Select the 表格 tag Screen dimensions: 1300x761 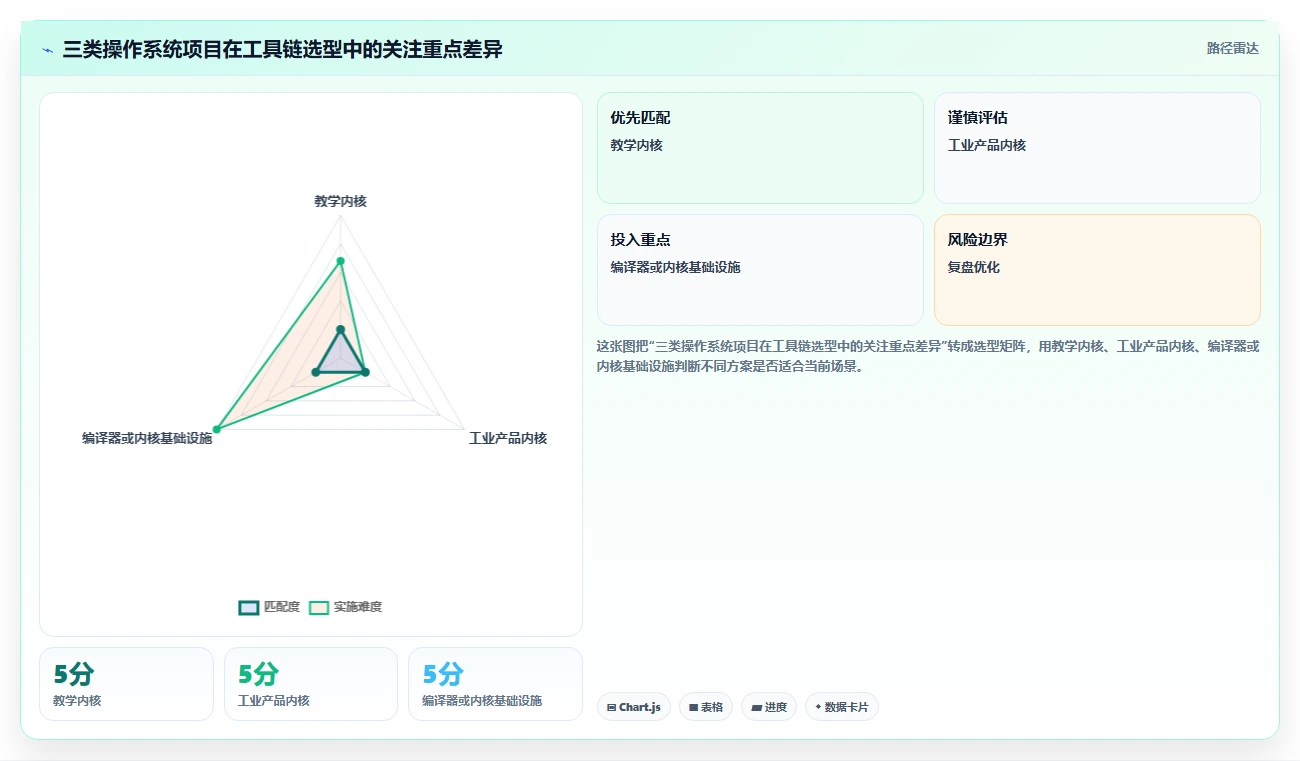coord(706,707)
